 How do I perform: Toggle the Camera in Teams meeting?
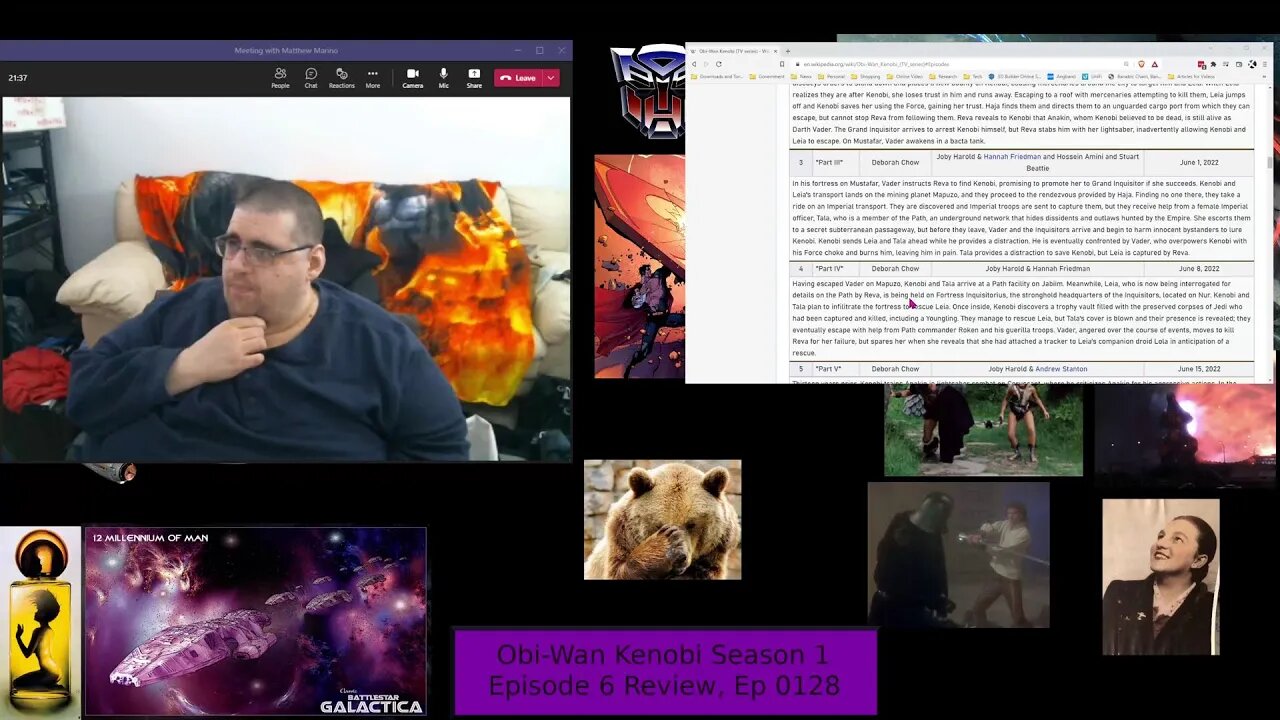412,78
